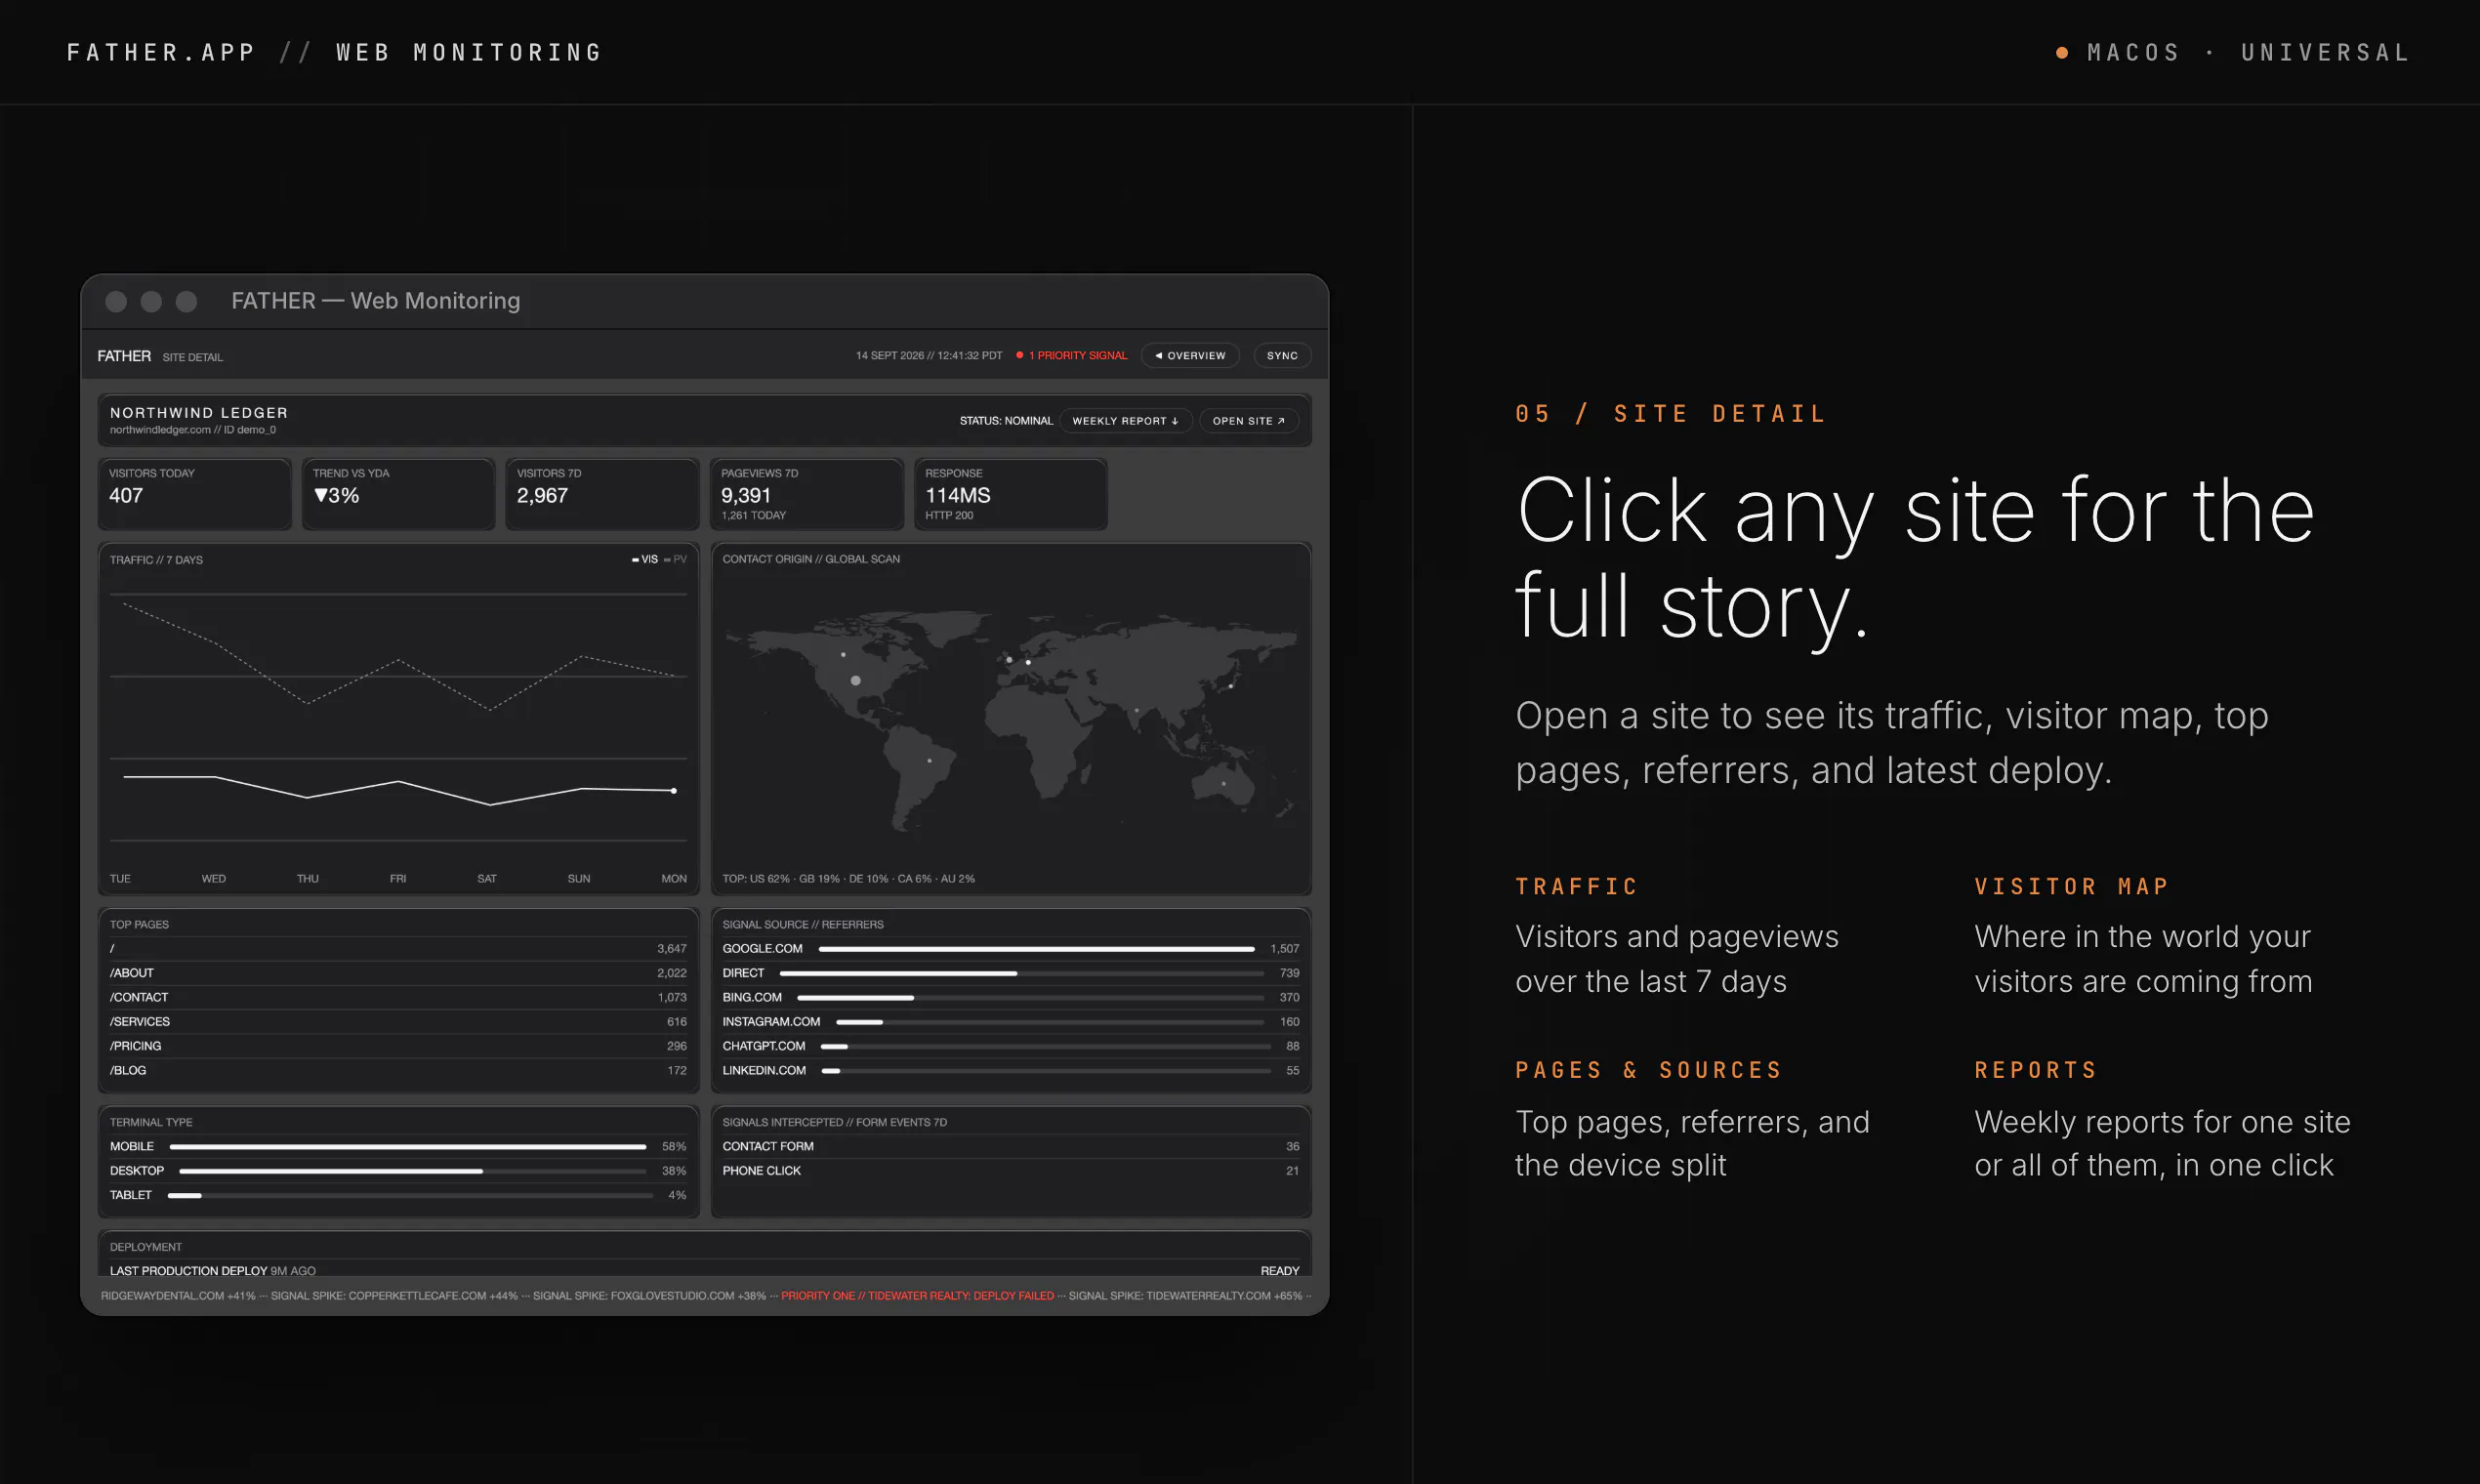
Task: Click the root page row with 3,647
Action: point(398,948)
